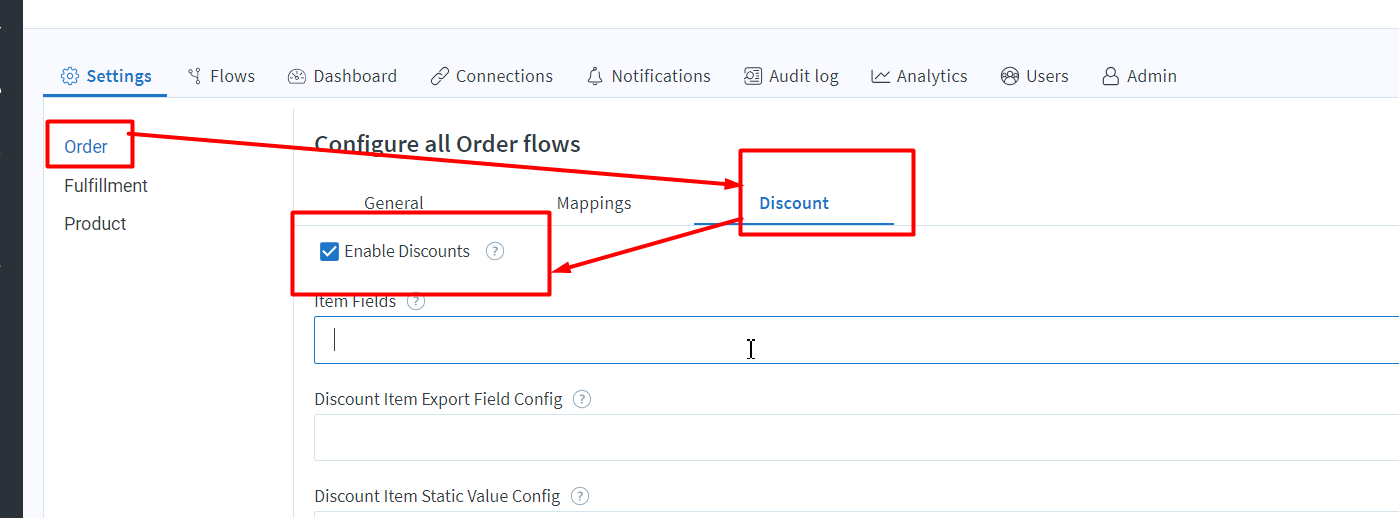Image resolution: width=1399 pixels, height=518 pixels.
Task: Click the 'Discount Item Static Value Config' label
Action: 437,496
